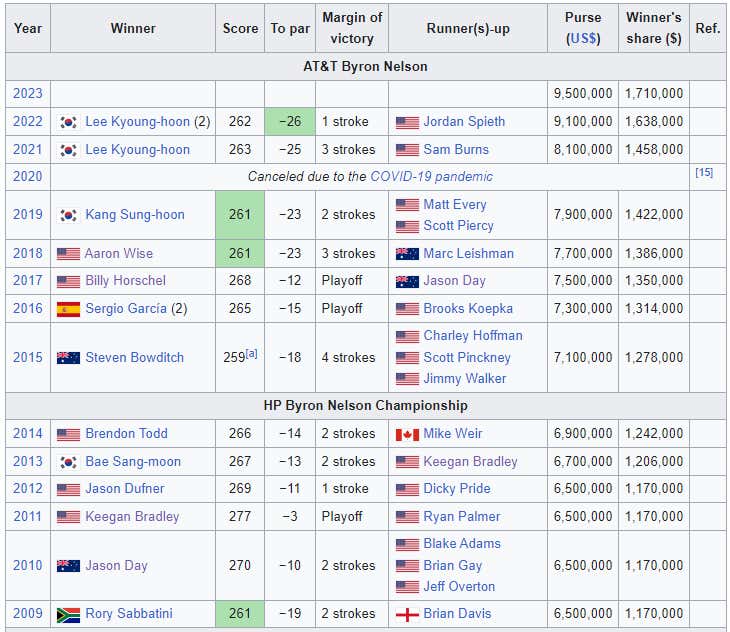Open footnote [a] beside score 259
The image size is (730, 632).
coord(251,353)
